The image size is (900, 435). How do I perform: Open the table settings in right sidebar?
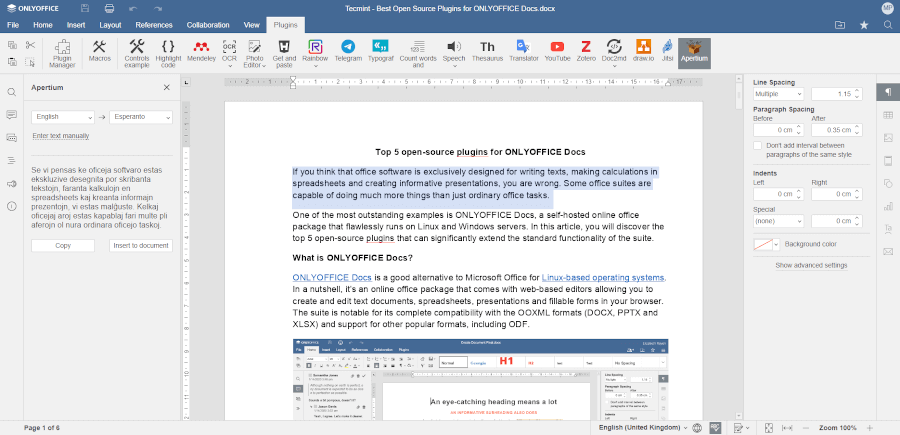(x=889, y=115)
